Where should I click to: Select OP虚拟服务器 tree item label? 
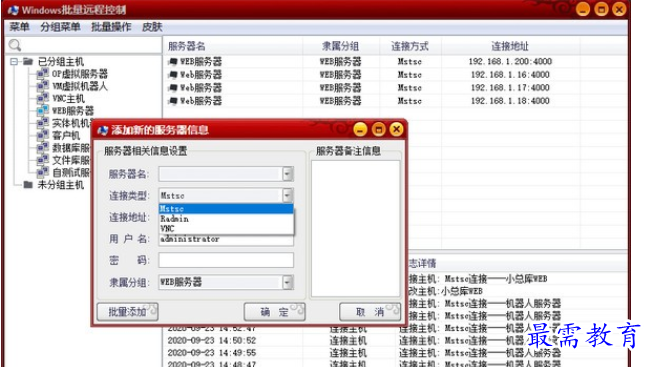pyautogui.click(x=79, y=74)
